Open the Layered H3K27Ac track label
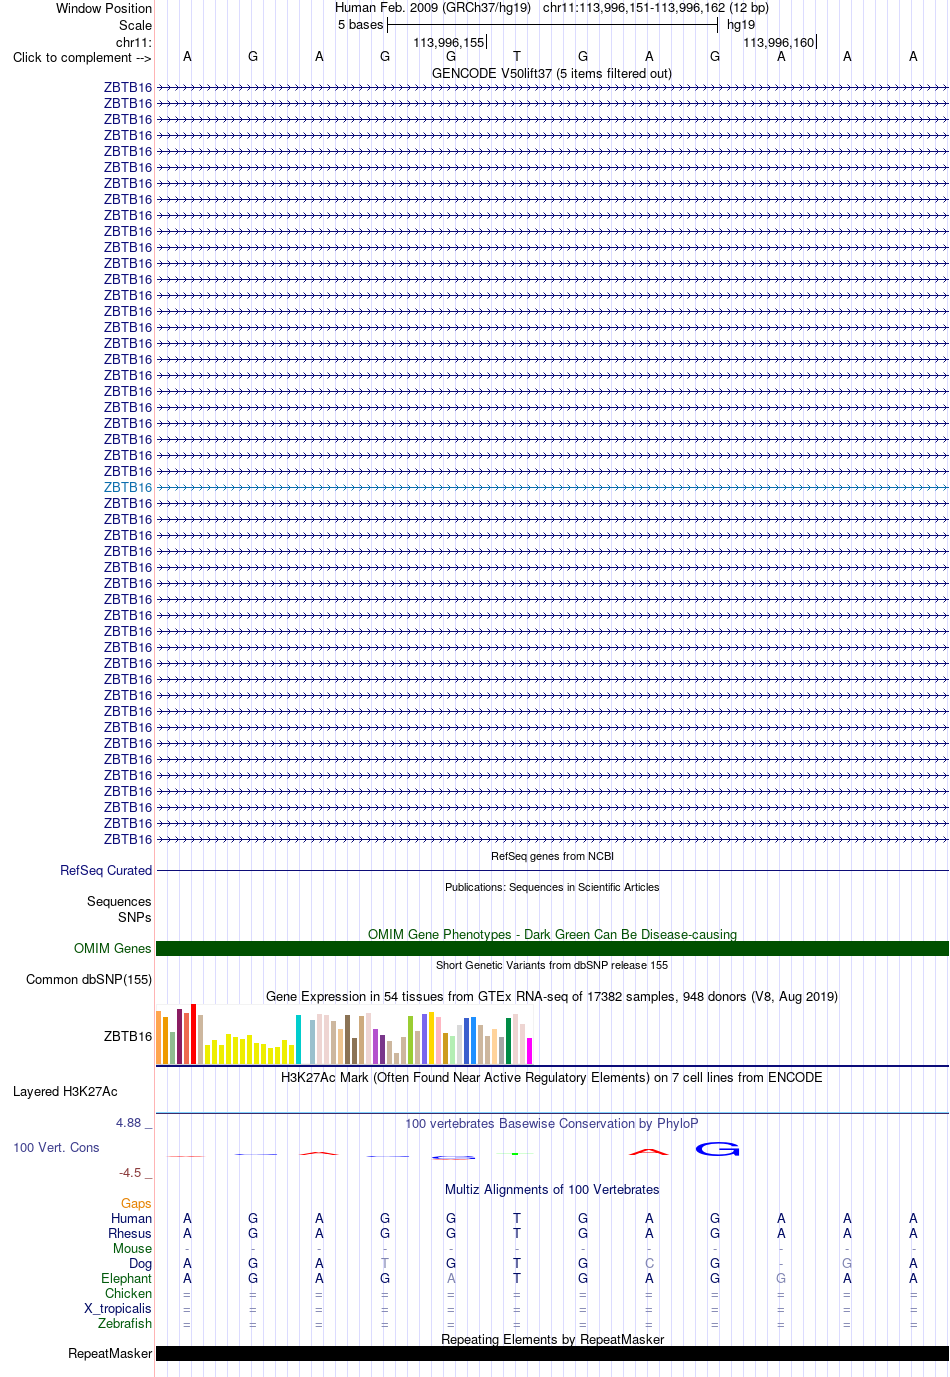This screenshot has width=950, height=1377. (x=65, y=1091)
